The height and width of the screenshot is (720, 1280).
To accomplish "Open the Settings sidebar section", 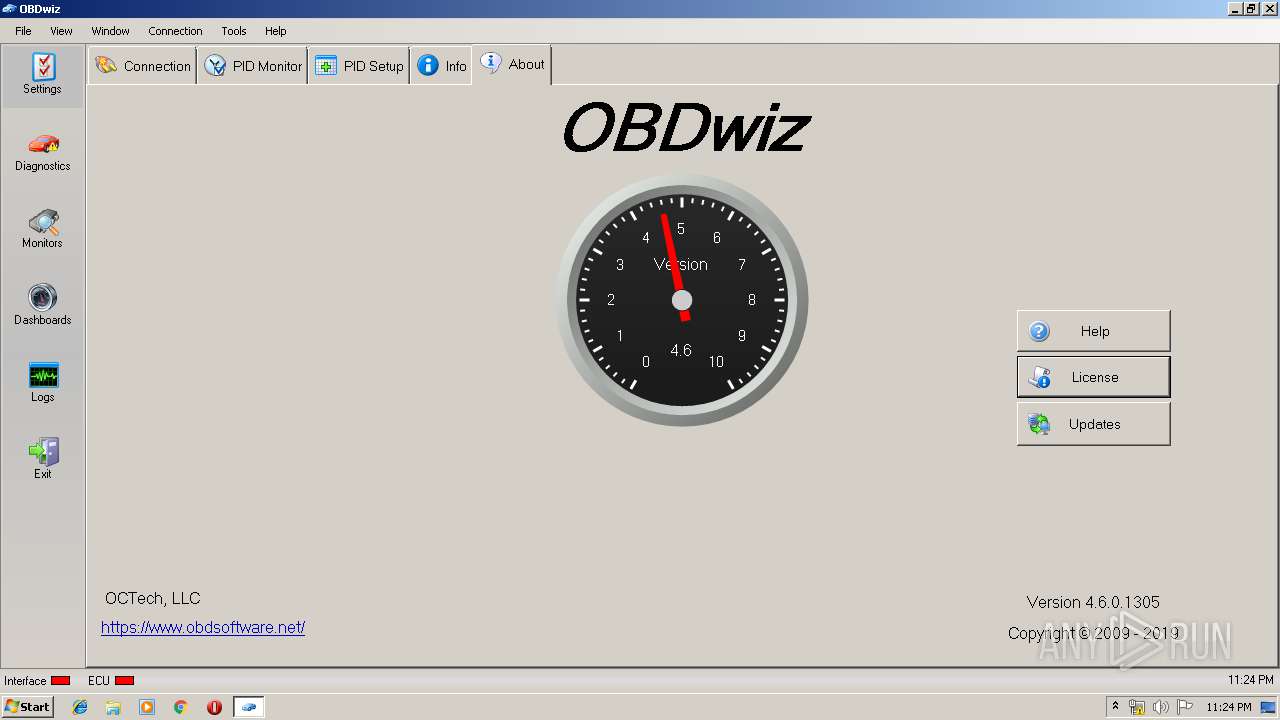I will pos(42,76).
